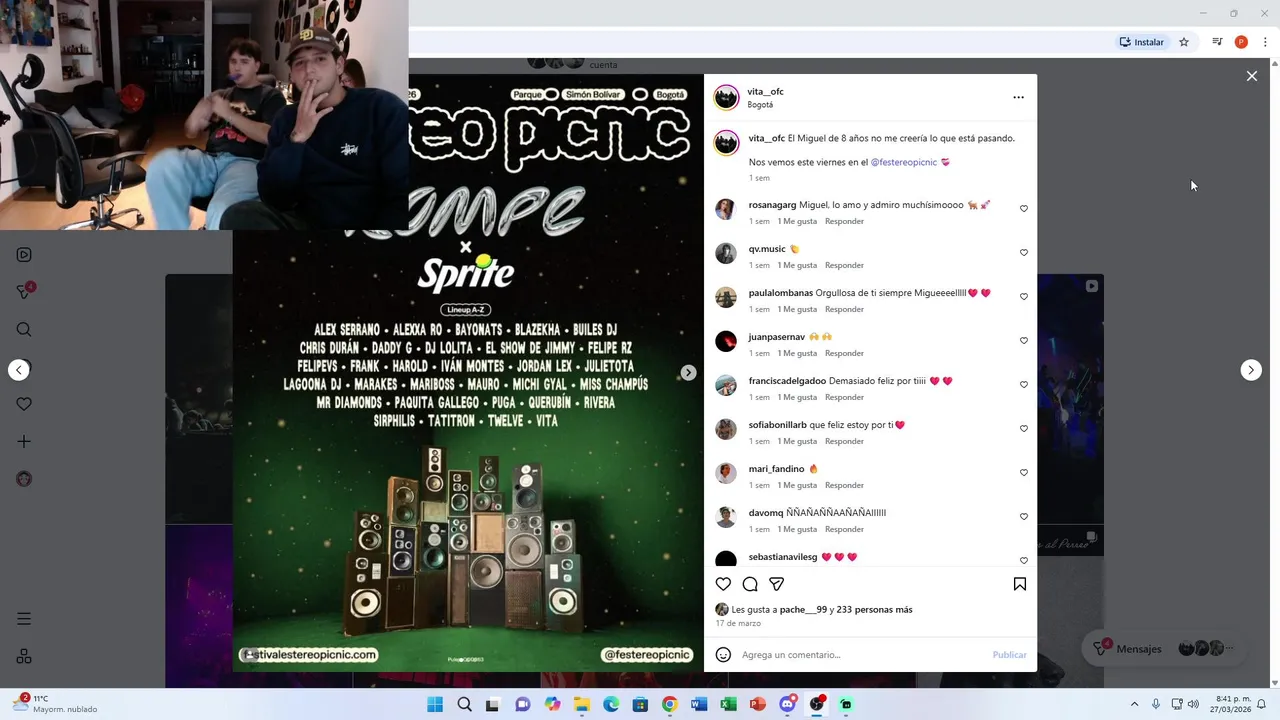Like mari_fandino's comment
Screen dimensions: 1280x720
(1023, 473)
